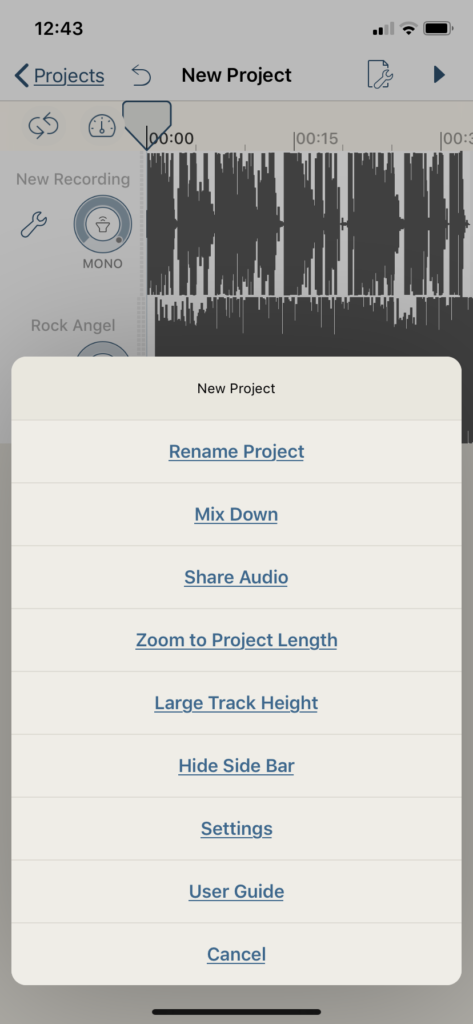Tap Share Audio in the sheet
The width and height of the screenshot is (473, 1024).
pos(236,577)
